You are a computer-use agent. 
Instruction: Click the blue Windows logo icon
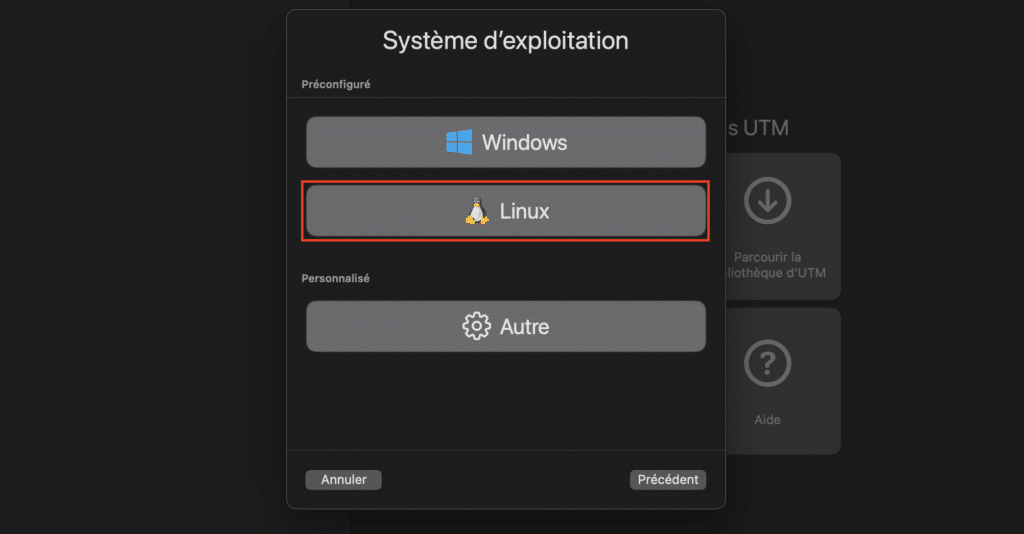459,142
